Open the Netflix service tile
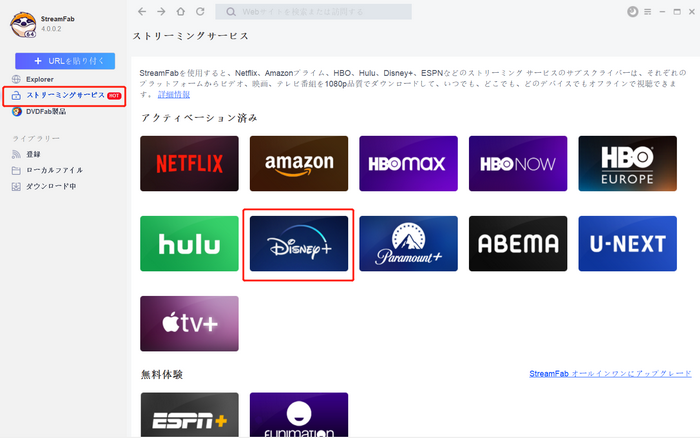 [x=189, y=163]
